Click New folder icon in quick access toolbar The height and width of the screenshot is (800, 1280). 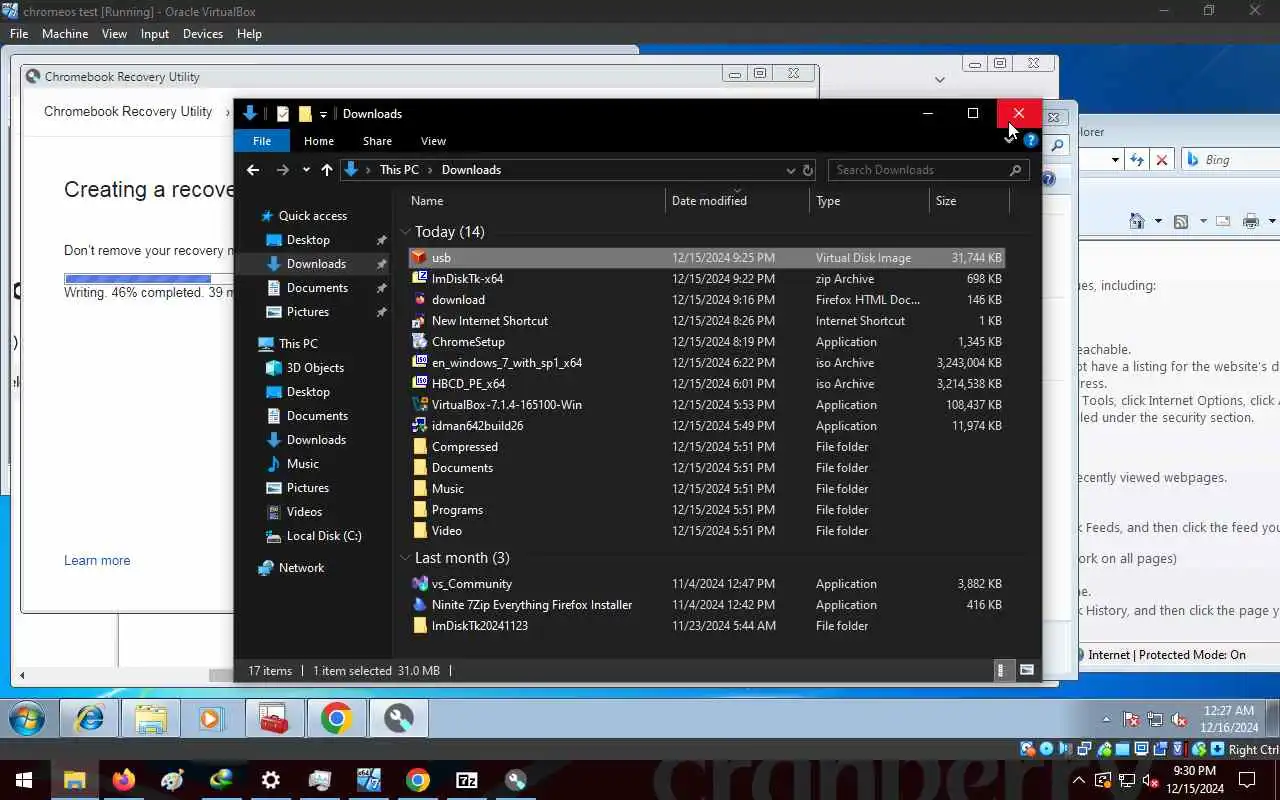click(305, 114)
